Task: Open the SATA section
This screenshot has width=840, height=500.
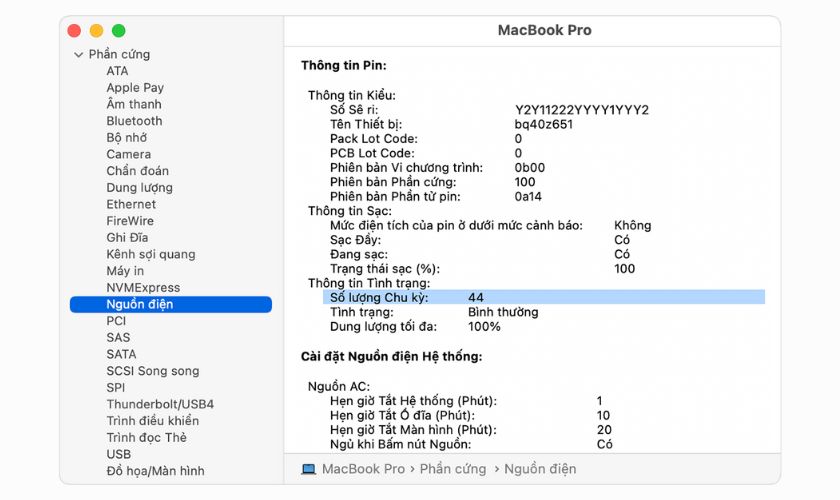Action: click(122, 354)
